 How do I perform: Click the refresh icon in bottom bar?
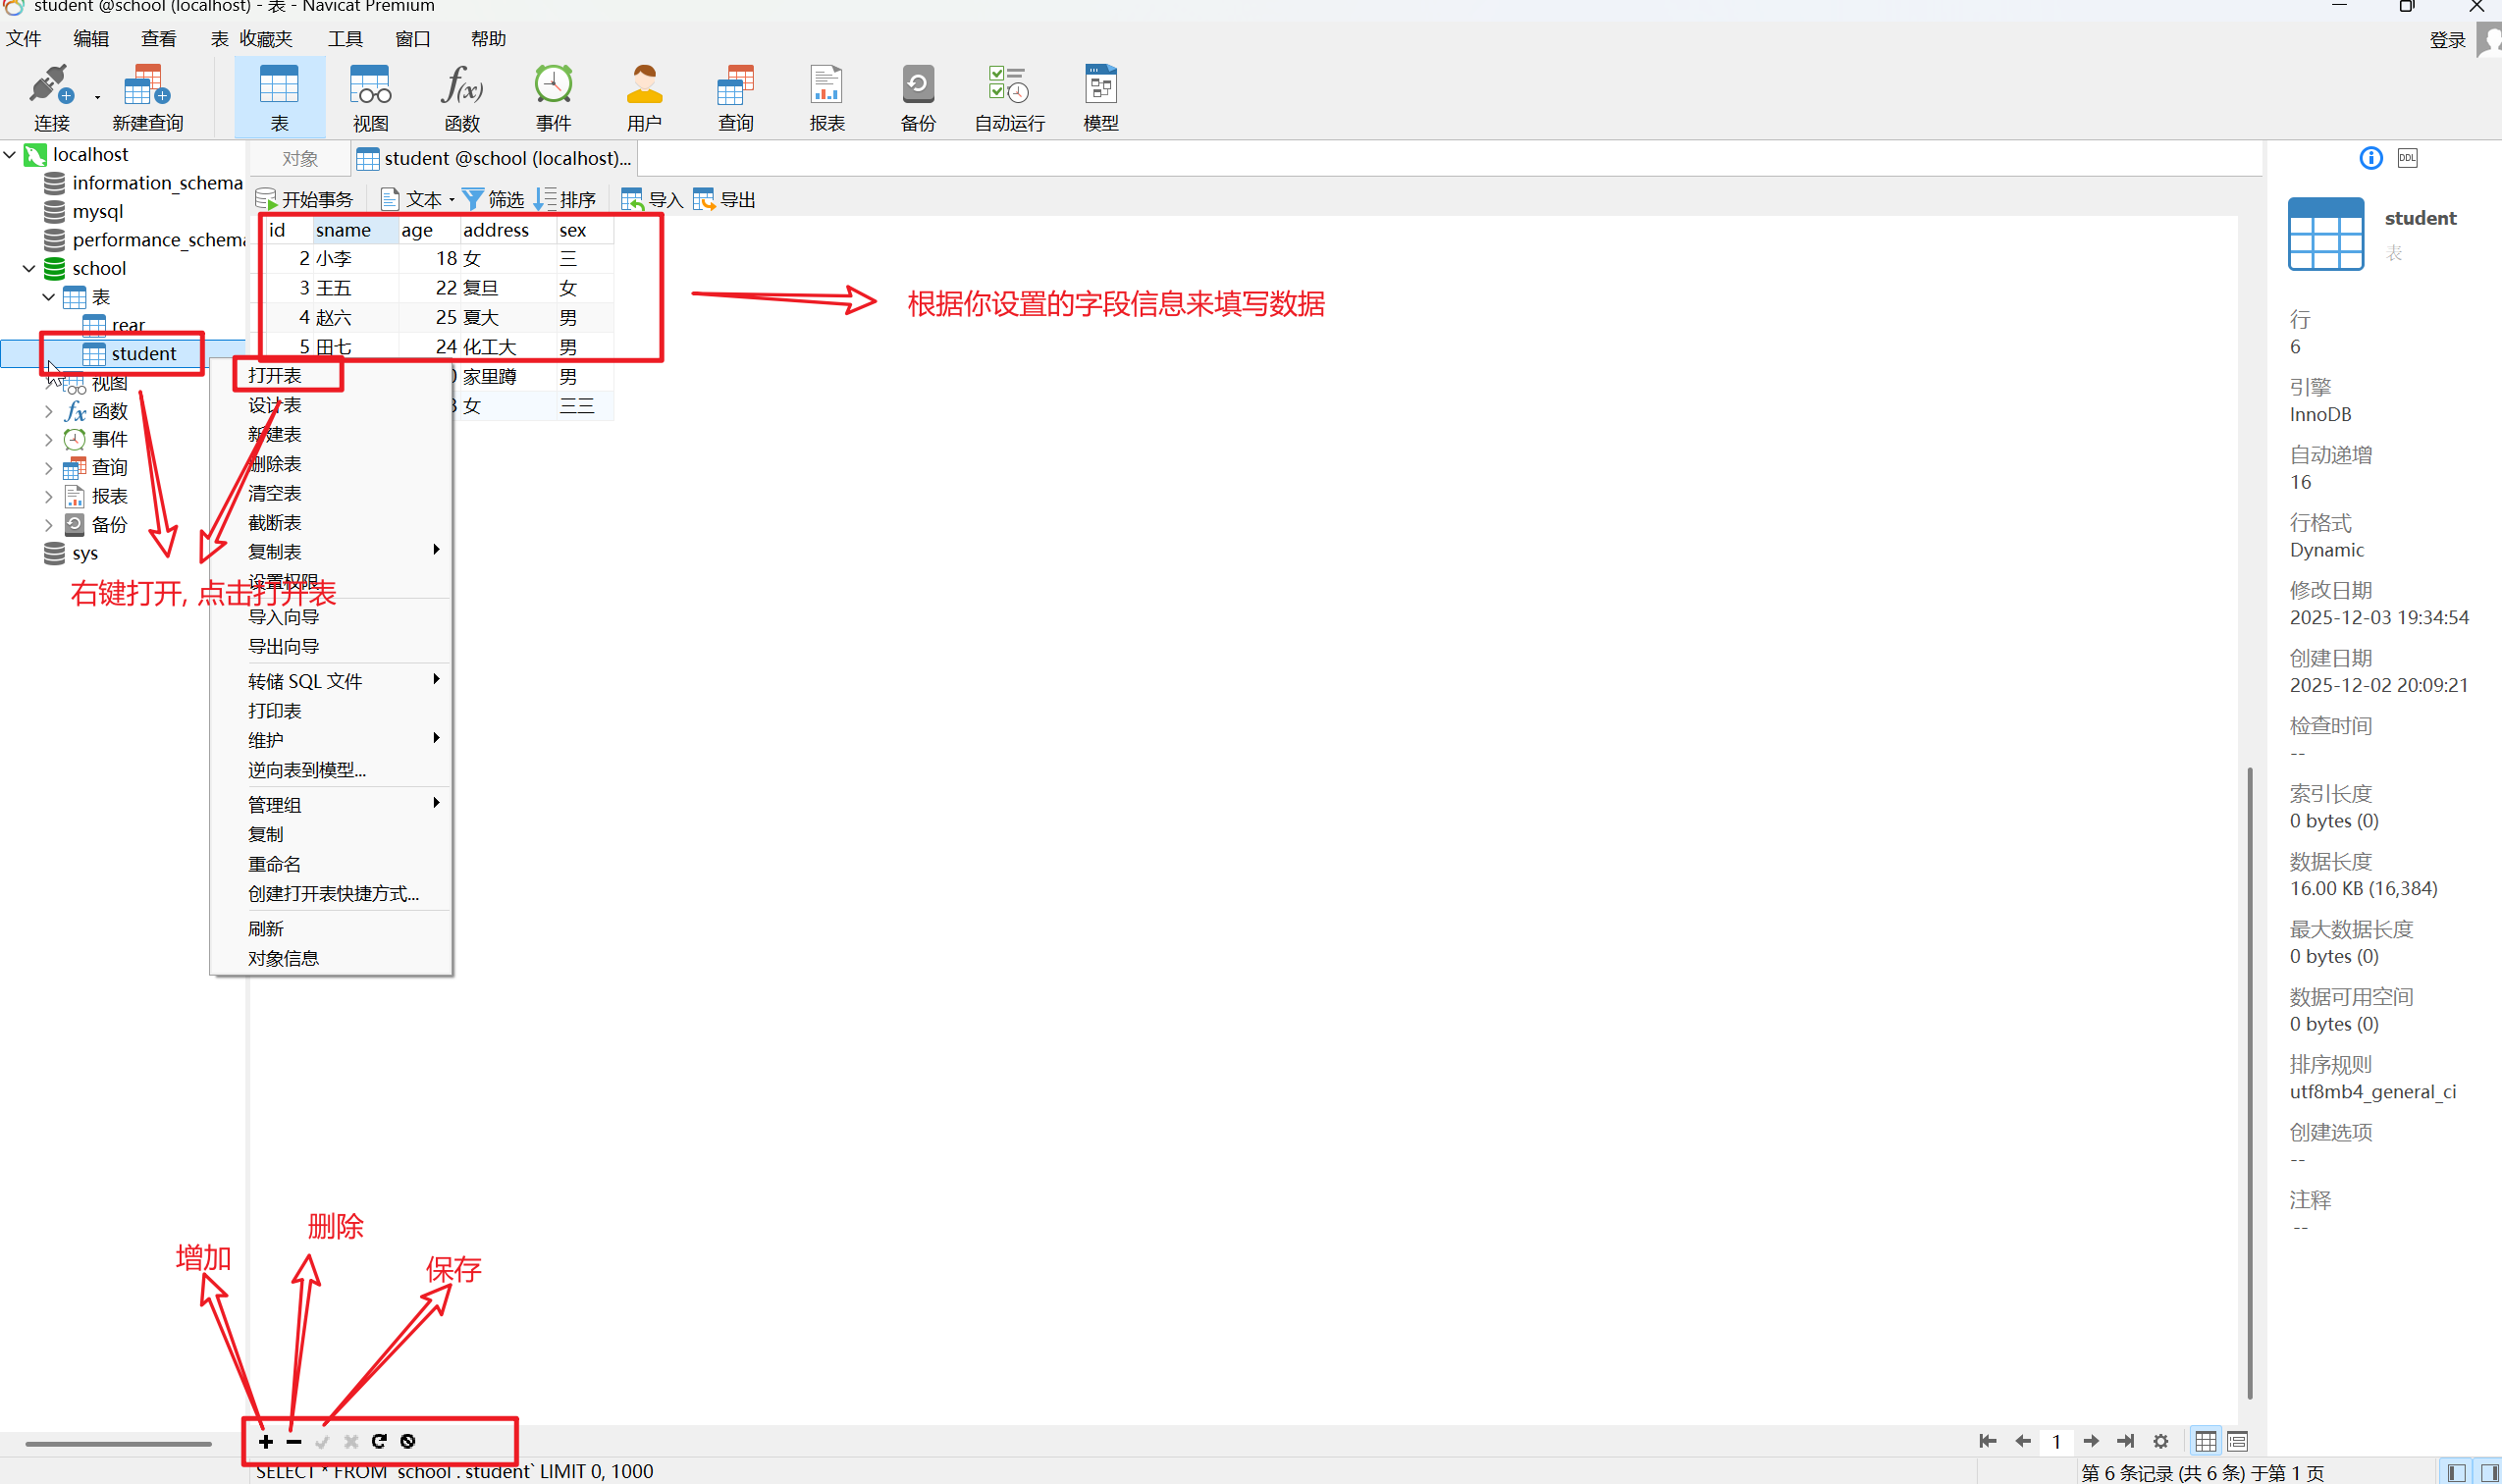click(x=379, y=1441)
